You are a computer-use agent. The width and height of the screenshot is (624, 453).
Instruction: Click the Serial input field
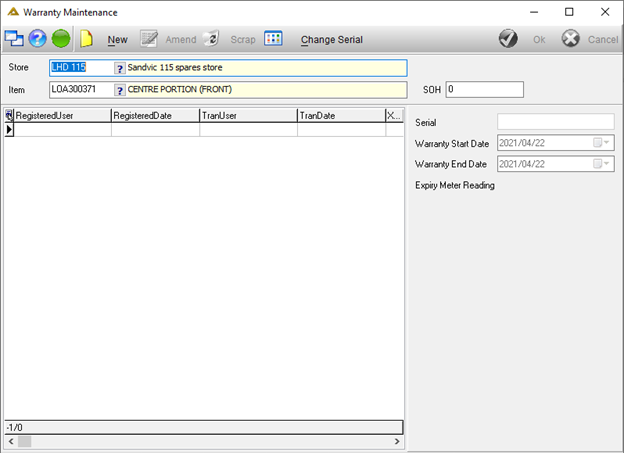tap(556, 122)
